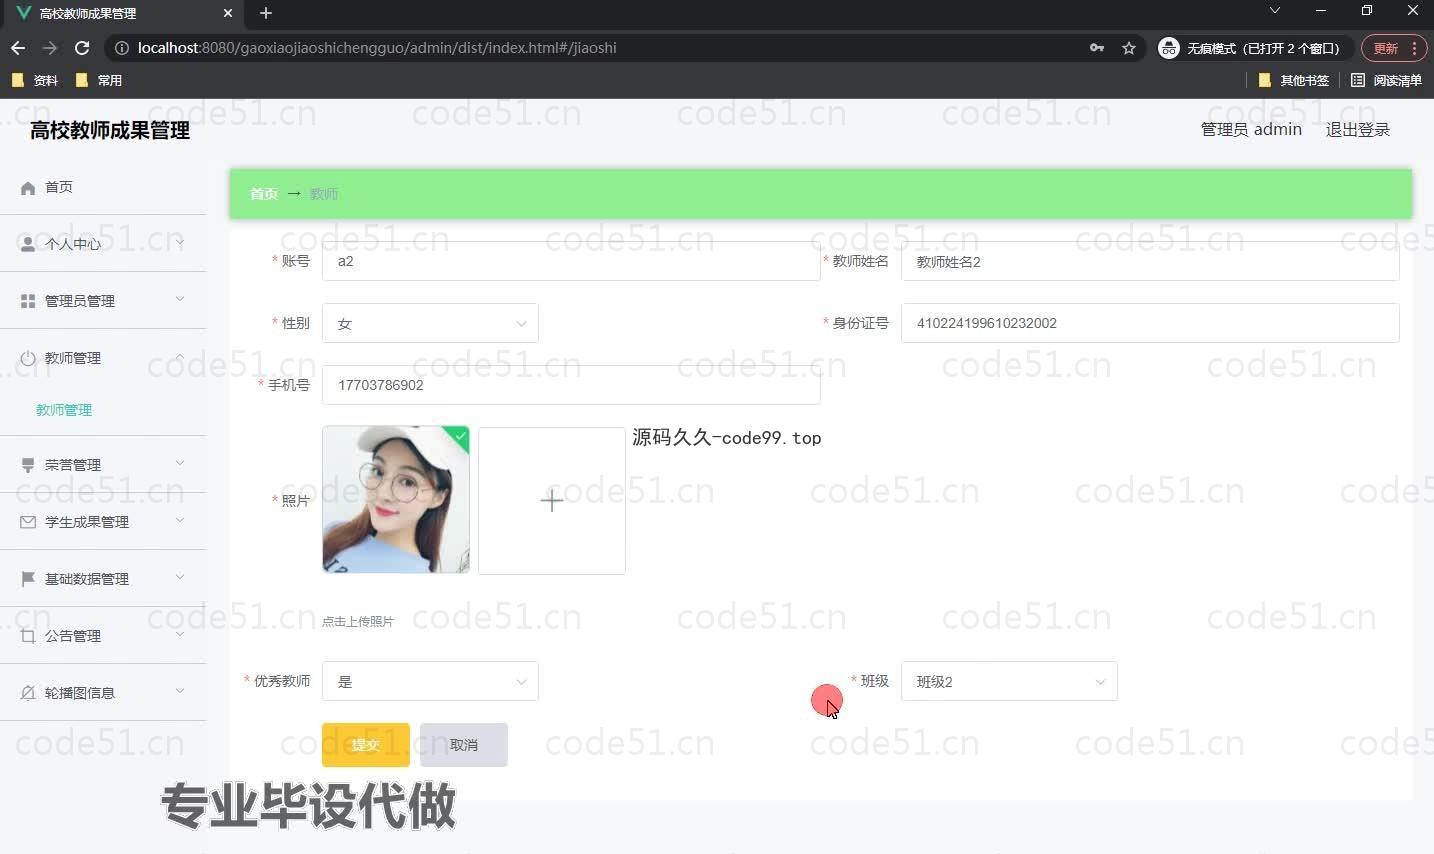Viewport: 1434px width, 854px height.
Task: Open 阅读清单 reading list
Action: 1386,80
